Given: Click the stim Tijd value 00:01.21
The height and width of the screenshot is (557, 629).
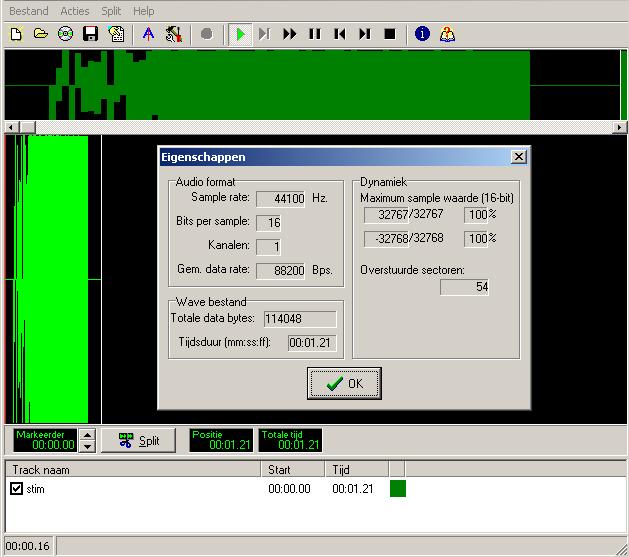Looking at the screenshot, I should click(353, 489).
